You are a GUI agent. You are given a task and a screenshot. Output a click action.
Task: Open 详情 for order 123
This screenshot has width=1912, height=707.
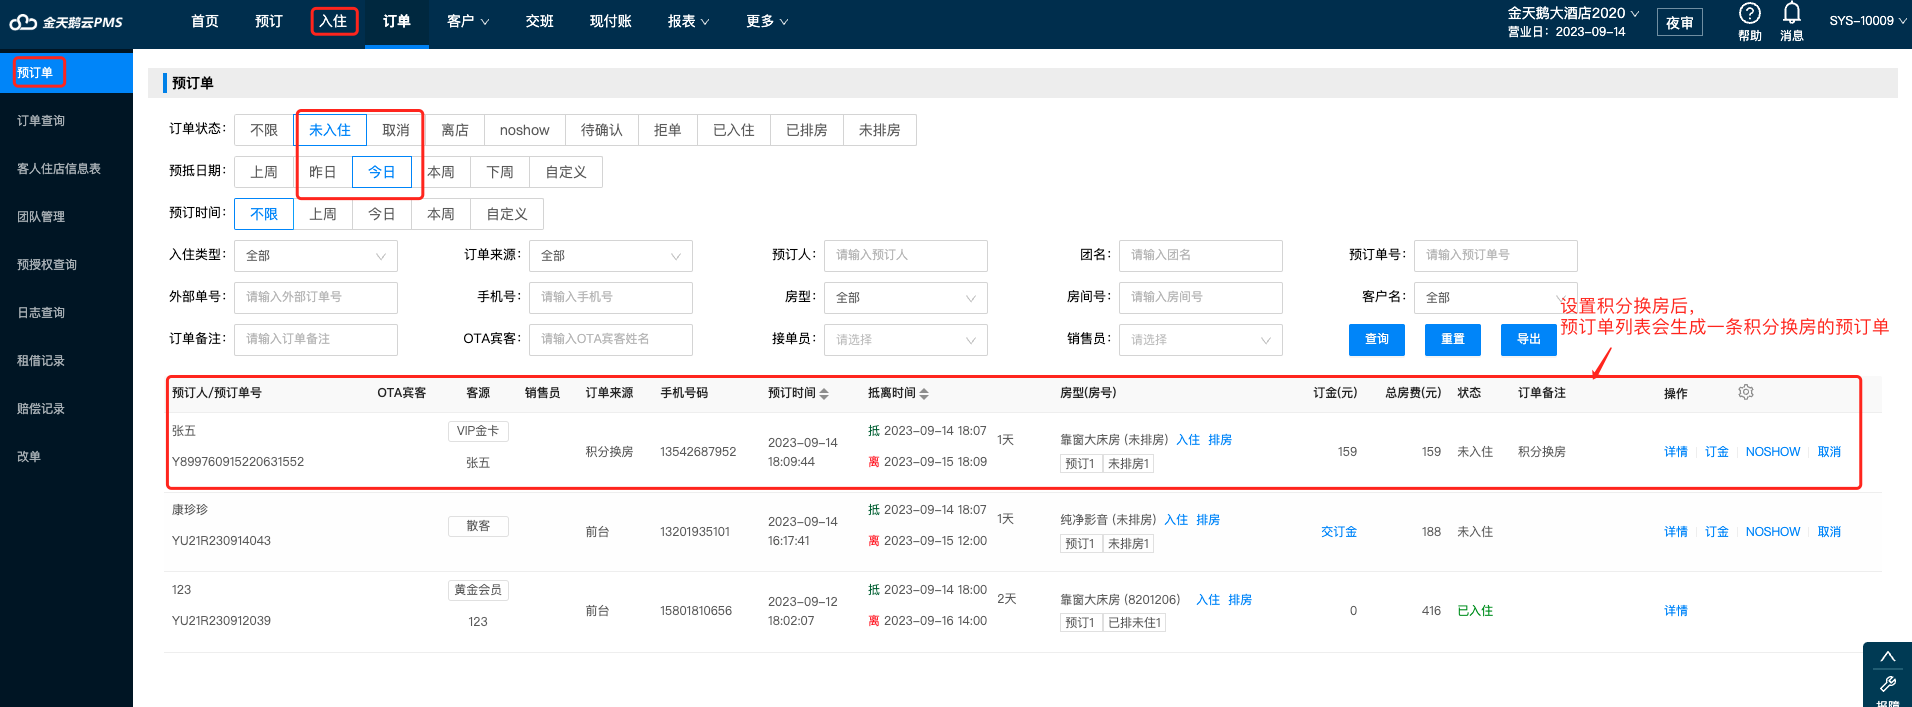[x=1676, y=611]
